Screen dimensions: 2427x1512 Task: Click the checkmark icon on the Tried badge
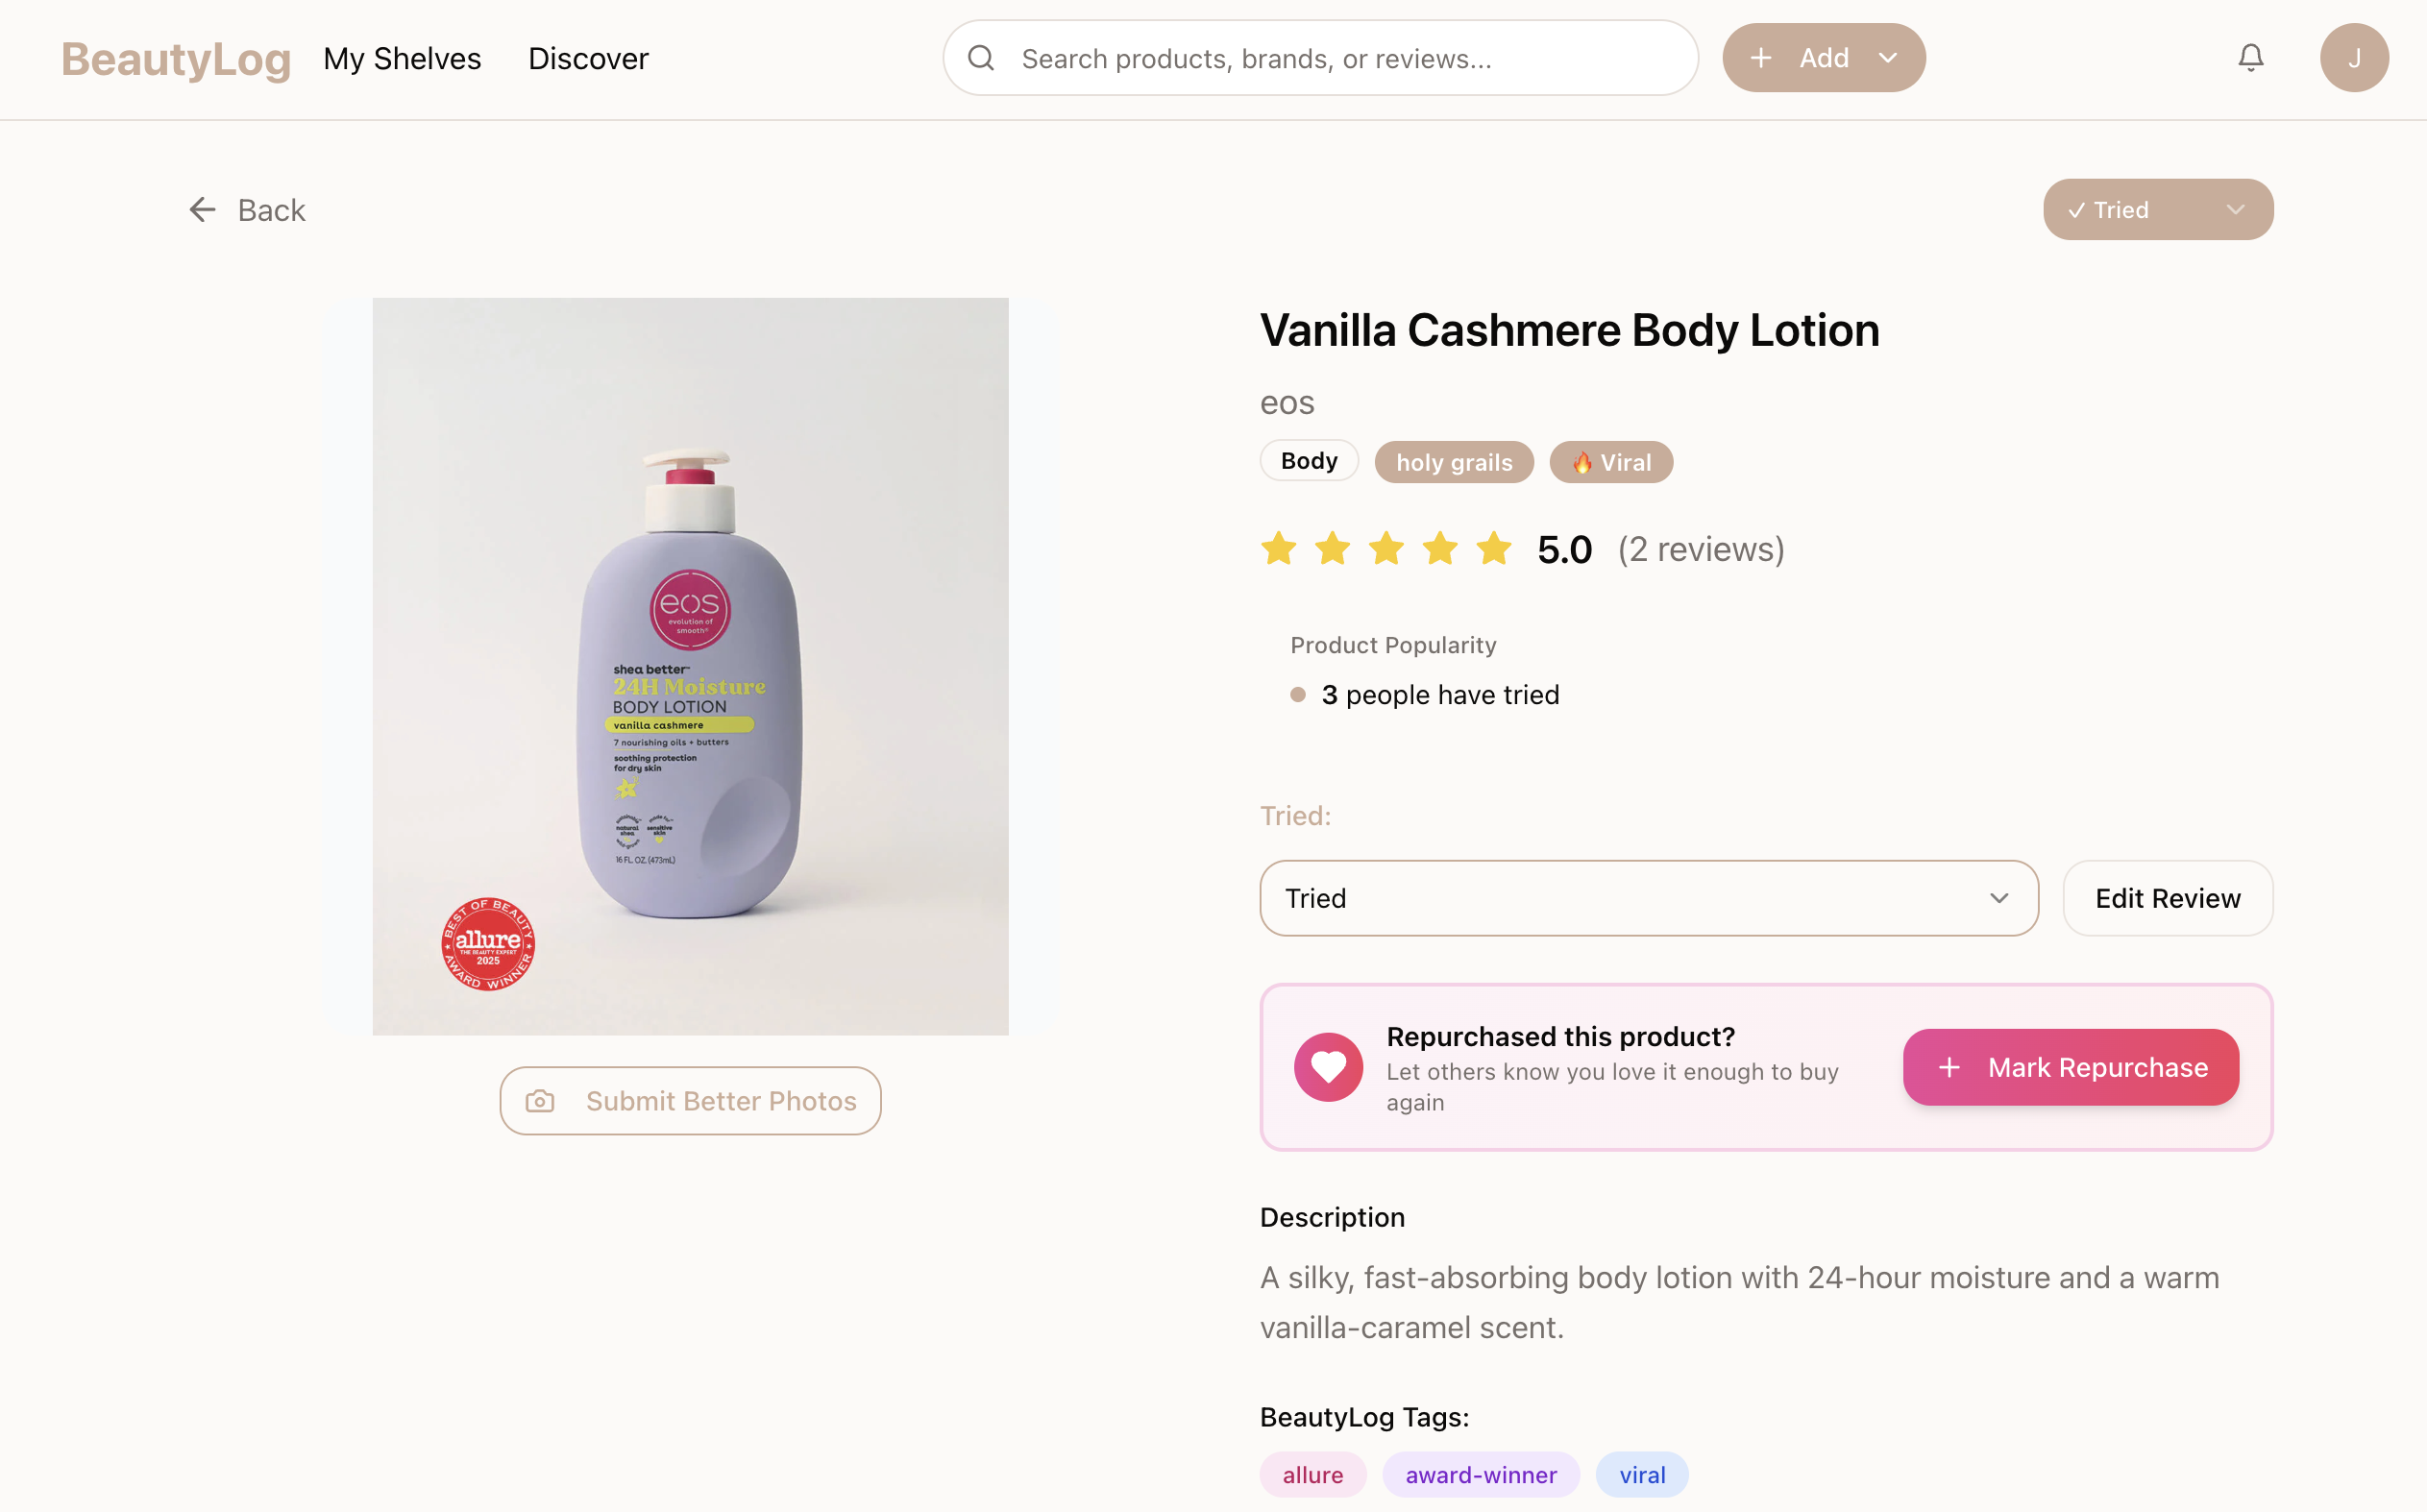[x=2077, y=210]
